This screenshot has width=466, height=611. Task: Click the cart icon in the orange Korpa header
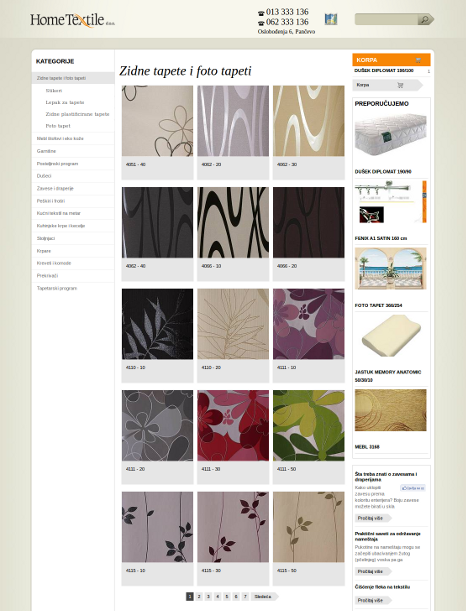[418, 60]
